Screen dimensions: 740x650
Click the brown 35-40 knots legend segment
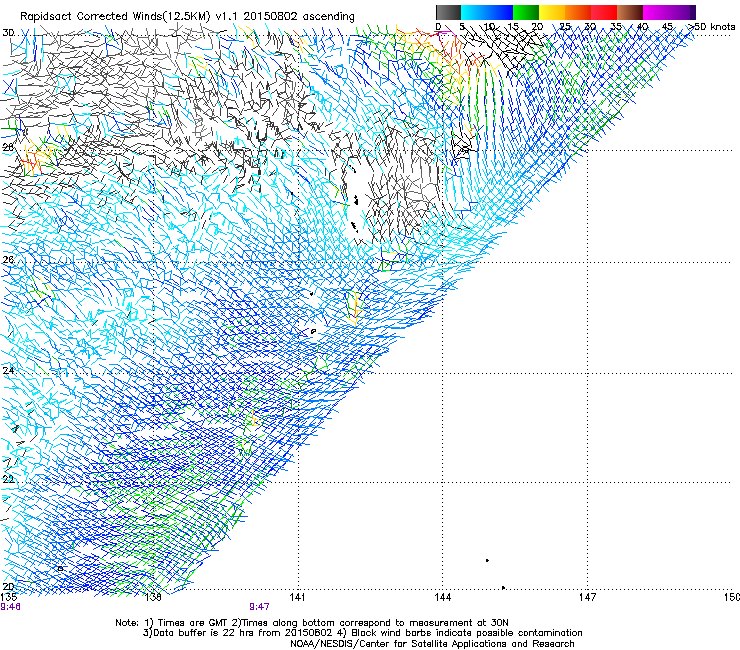pyautogui.click(x=630, y=12)
